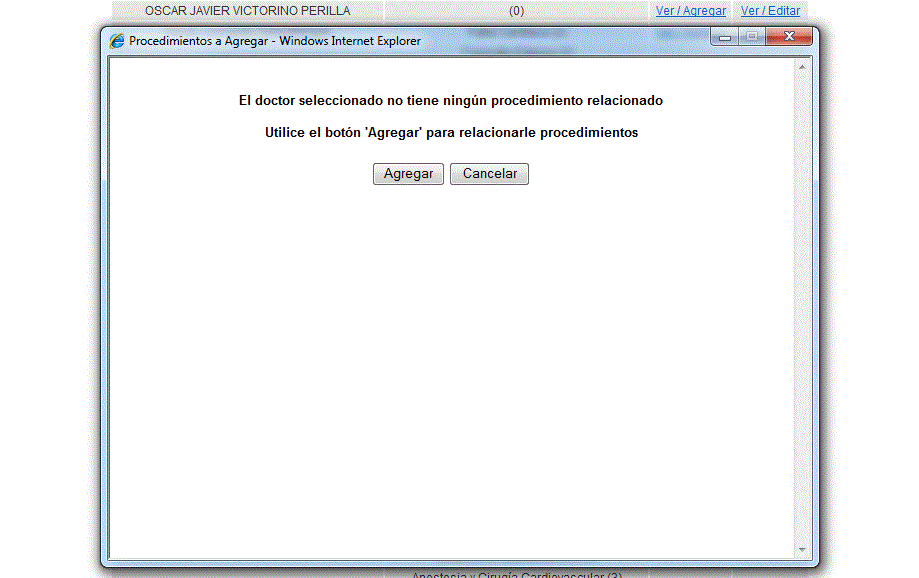
Task: Click the scrollbar down arrow in the popup
Action: (801, 550)
